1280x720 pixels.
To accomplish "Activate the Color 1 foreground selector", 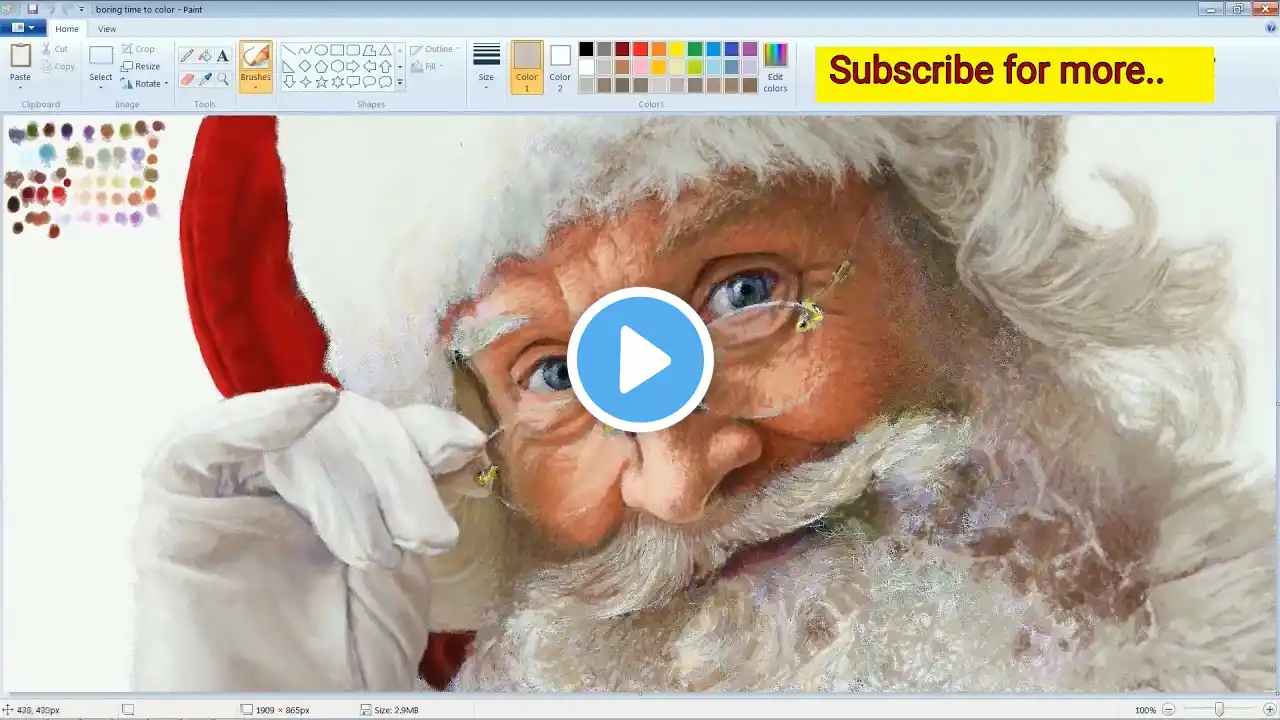I will 527,67.
